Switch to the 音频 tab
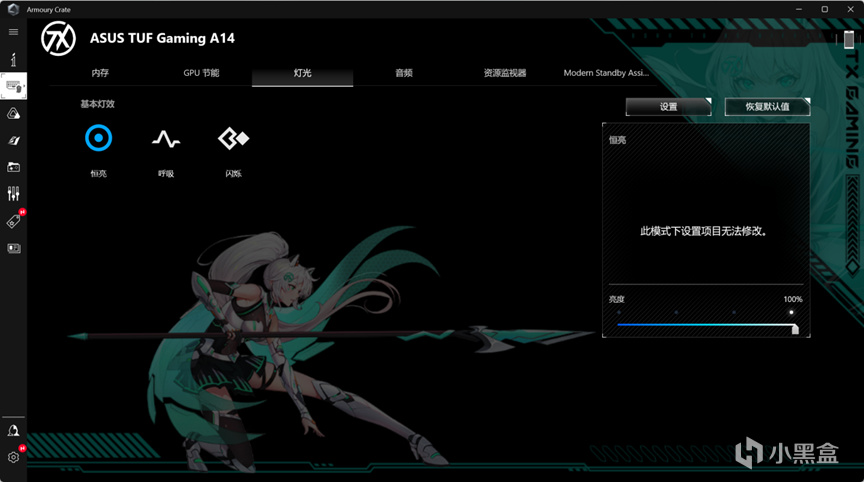864x482 pixels. coord(404,73)
